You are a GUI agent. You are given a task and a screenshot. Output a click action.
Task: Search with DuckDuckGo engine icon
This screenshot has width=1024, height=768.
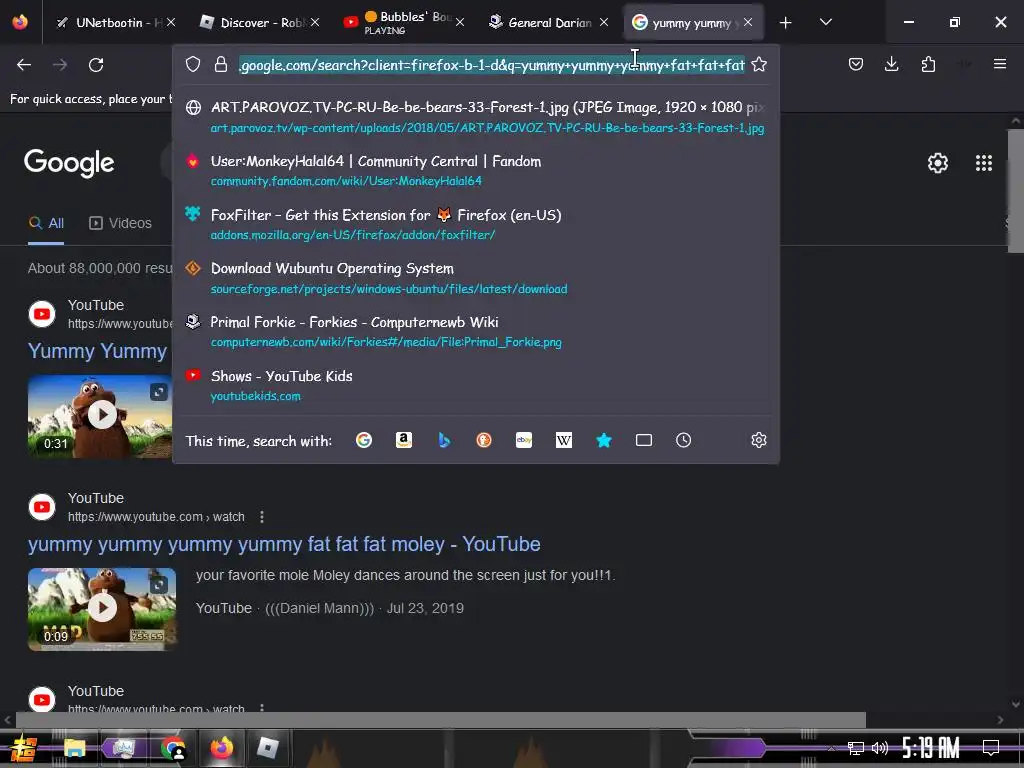(x=484, y=440)
